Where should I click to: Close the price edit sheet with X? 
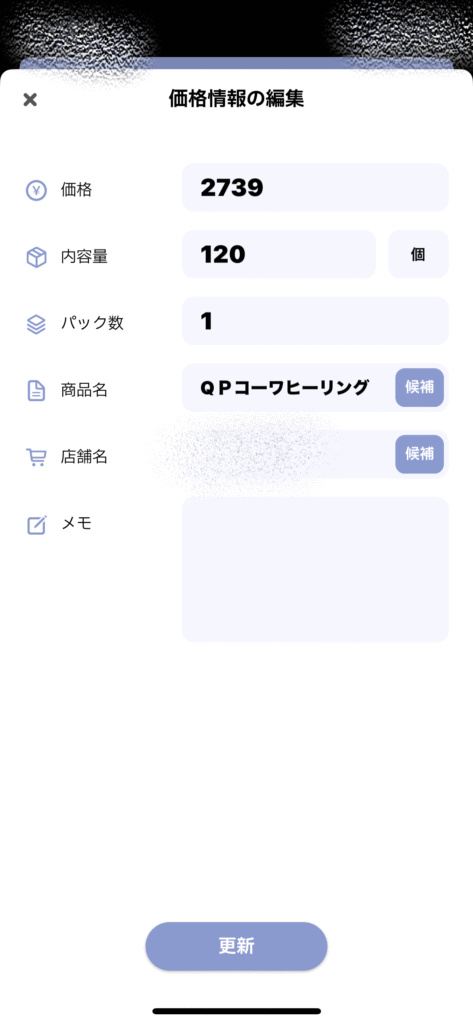click(30, 99)
